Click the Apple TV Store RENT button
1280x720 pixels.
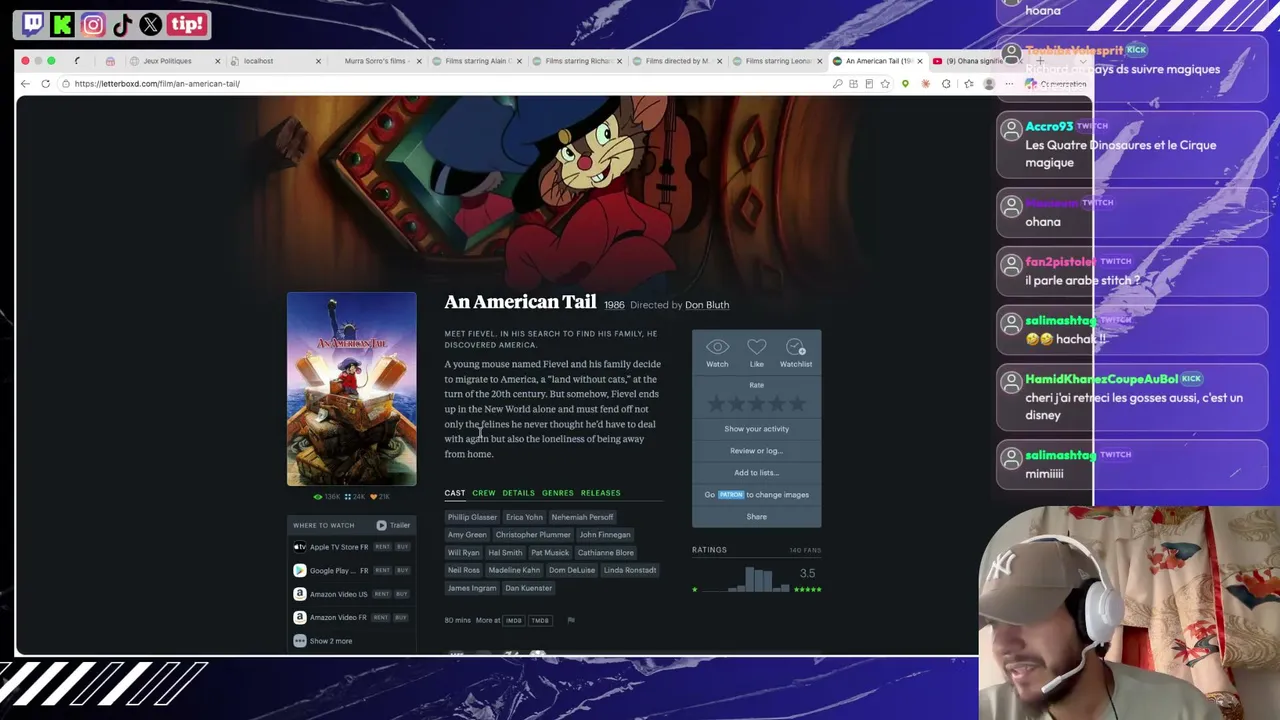click(382, 547)
